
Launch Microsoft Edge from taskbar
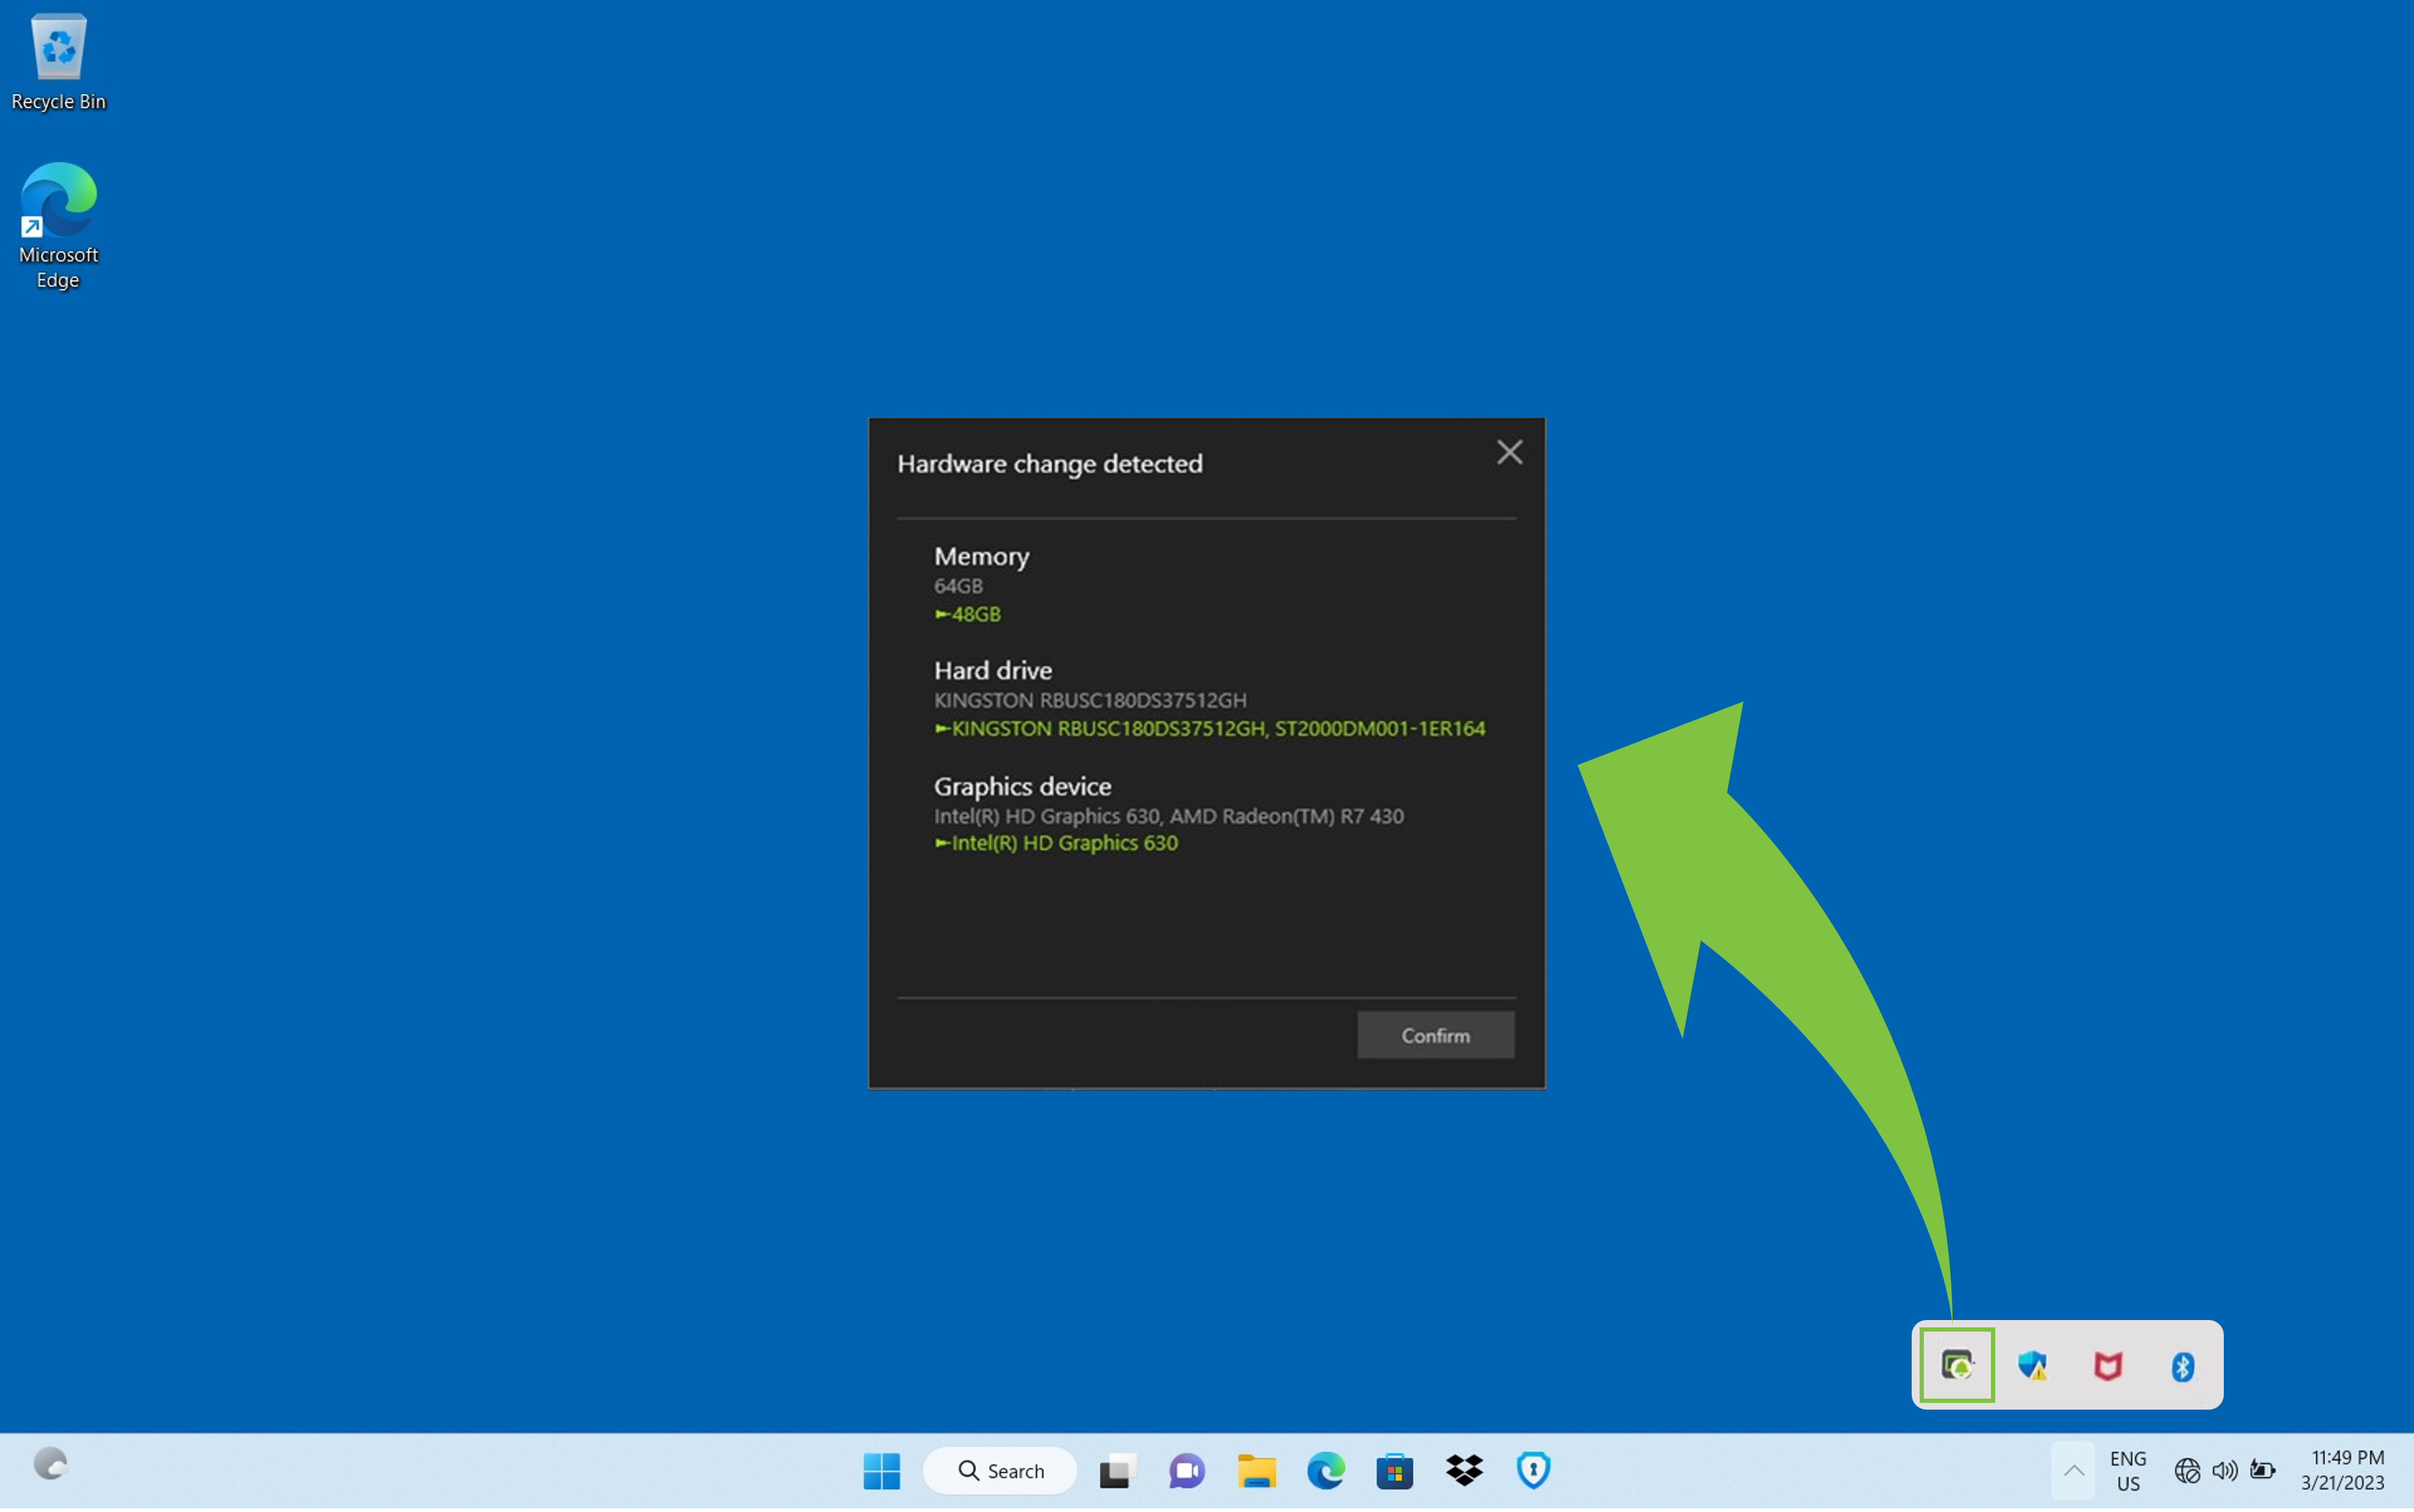point(1325,1470)
